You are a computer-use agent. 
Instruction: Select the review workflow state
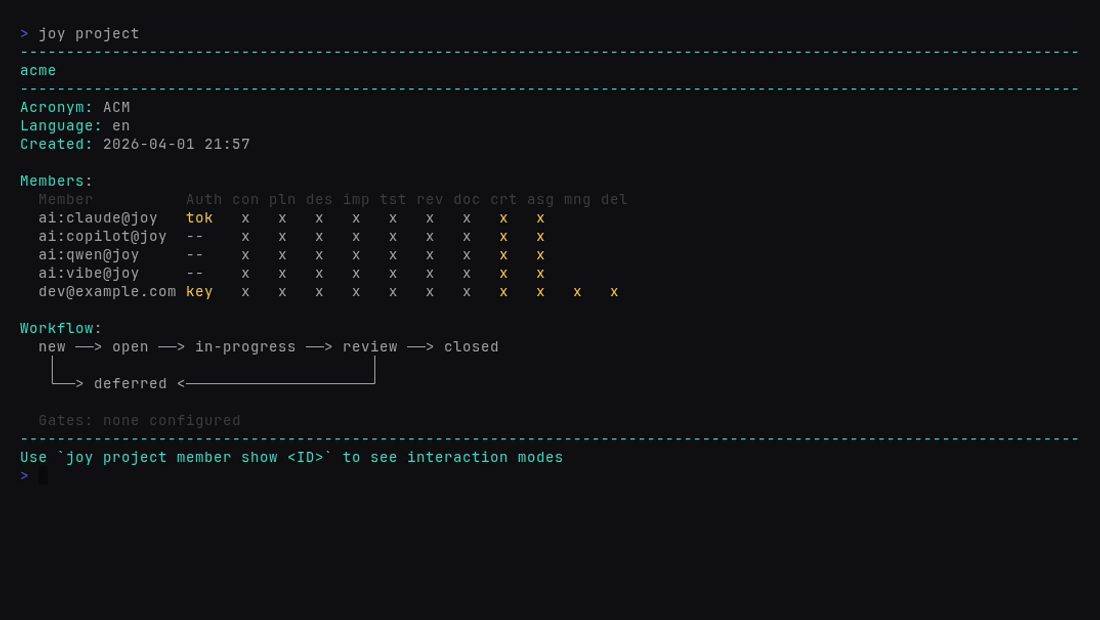pyautogui.click(x=370, y=346)
